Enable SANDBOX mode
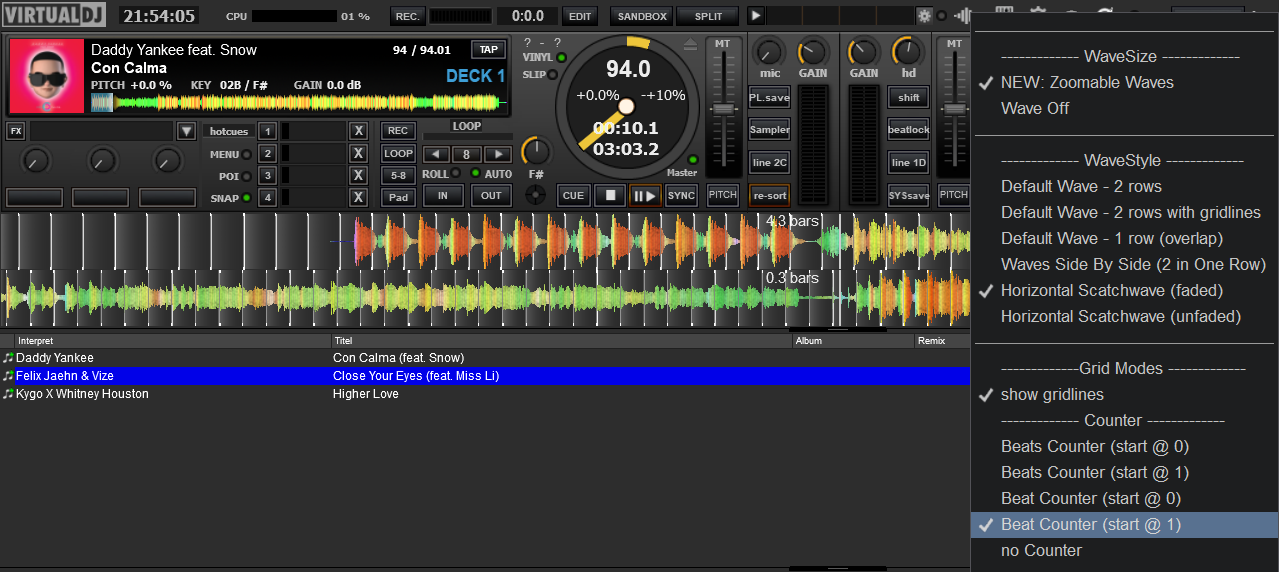 [x=642, y=16]
